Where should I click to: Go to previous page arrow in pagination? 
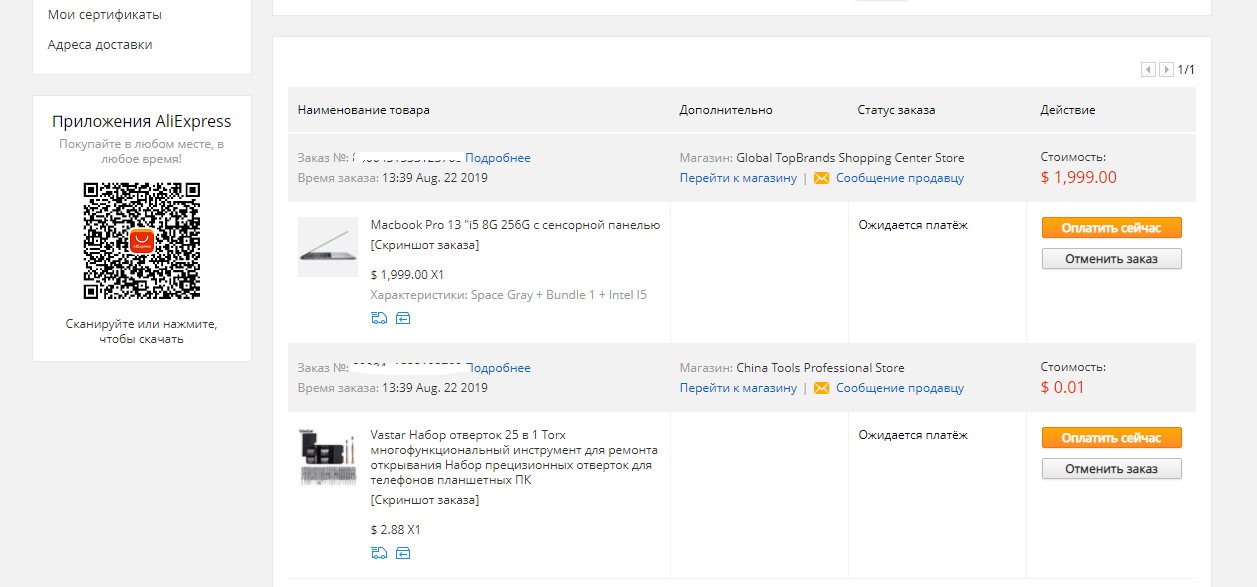(x=1148, y=70)
